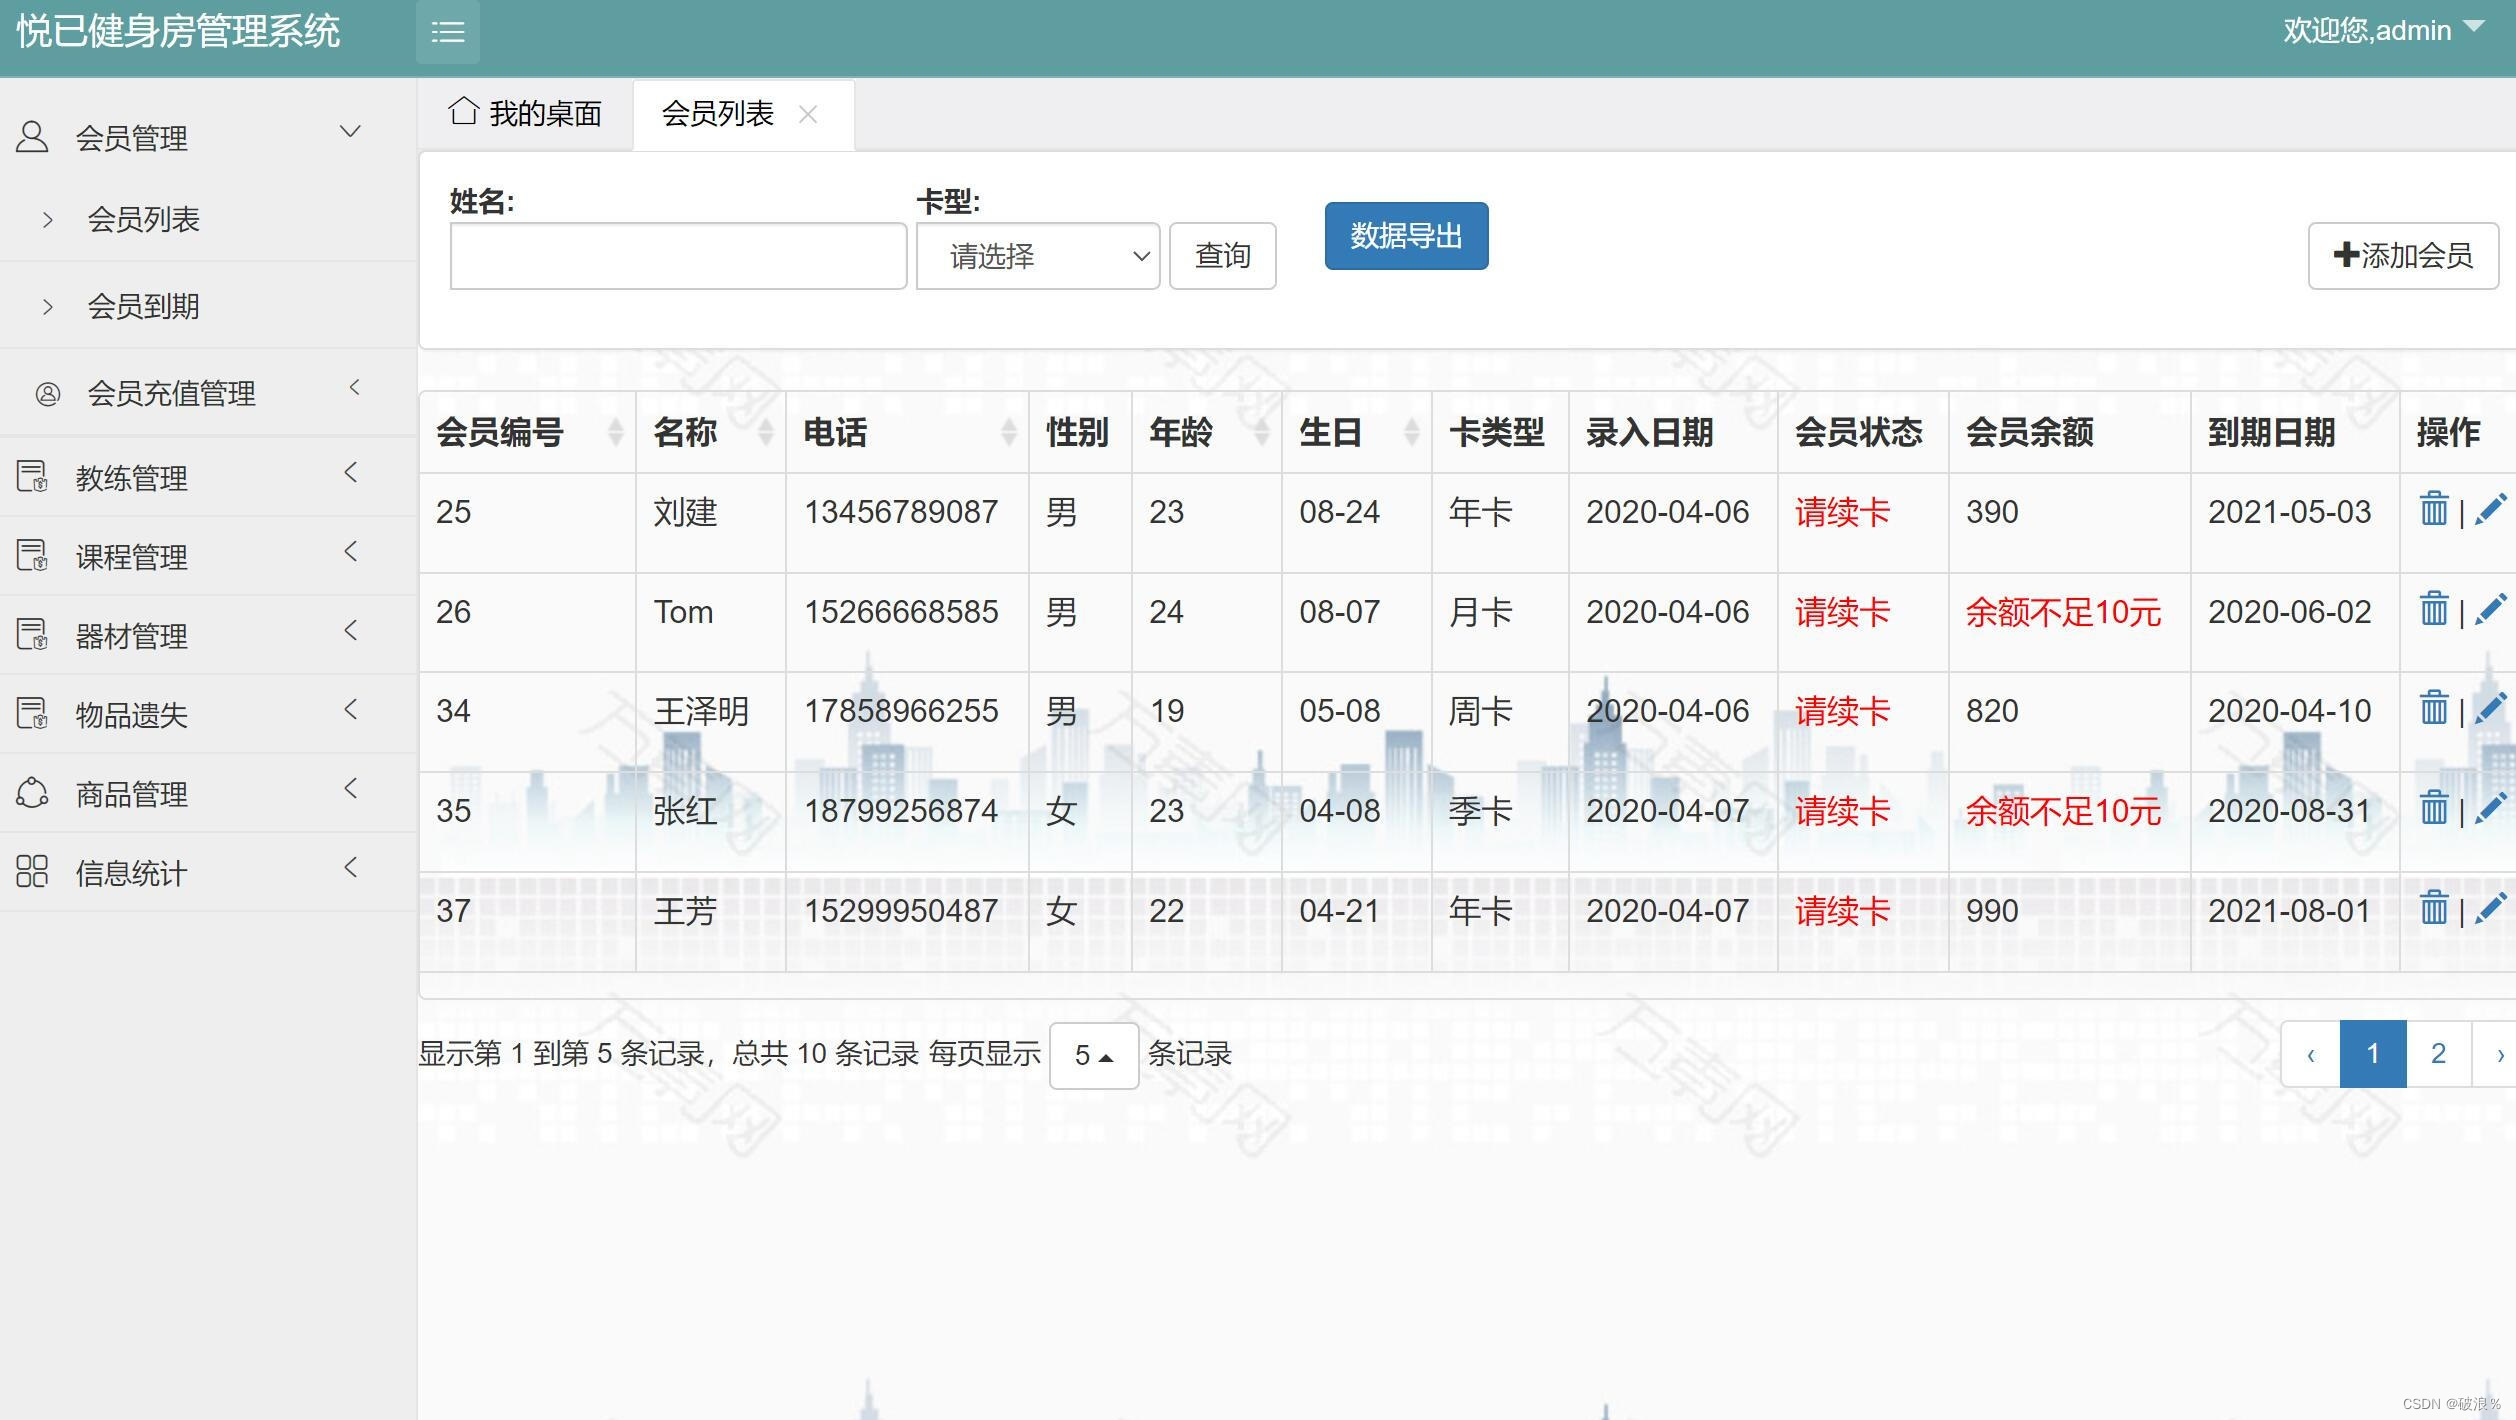
Task: Go to next page with the › arrow
Action: coord(2498,1053)
